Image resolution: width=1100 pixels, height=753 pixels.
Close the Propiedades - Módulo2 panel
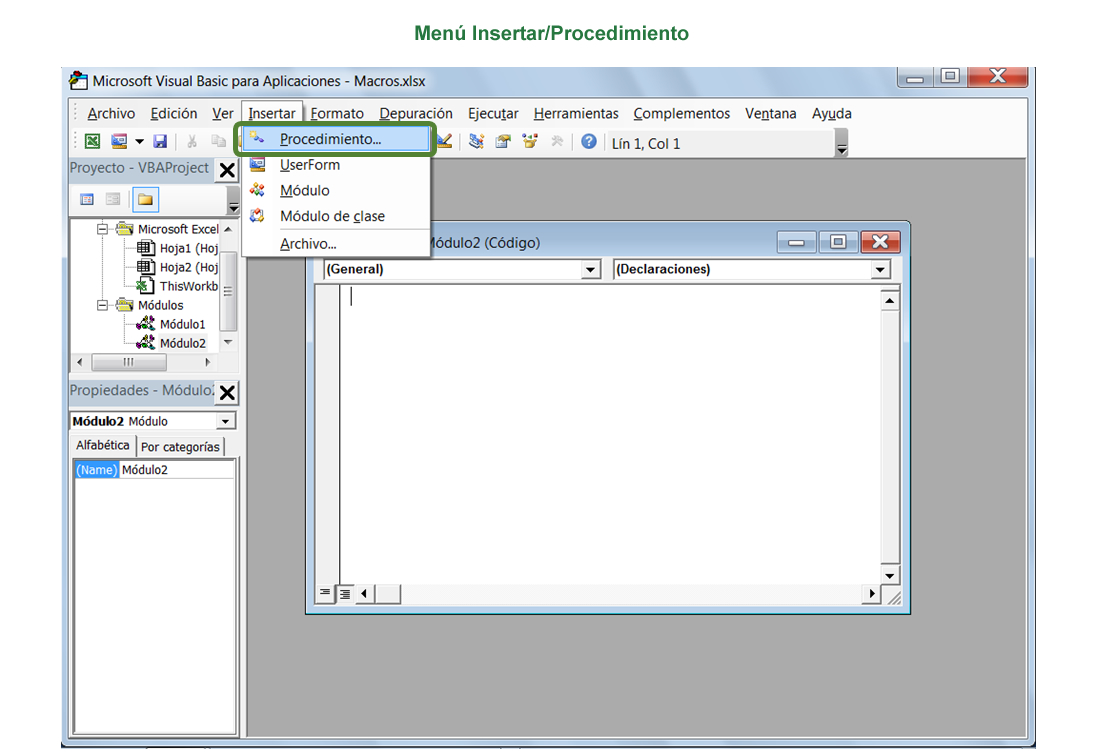227,392
